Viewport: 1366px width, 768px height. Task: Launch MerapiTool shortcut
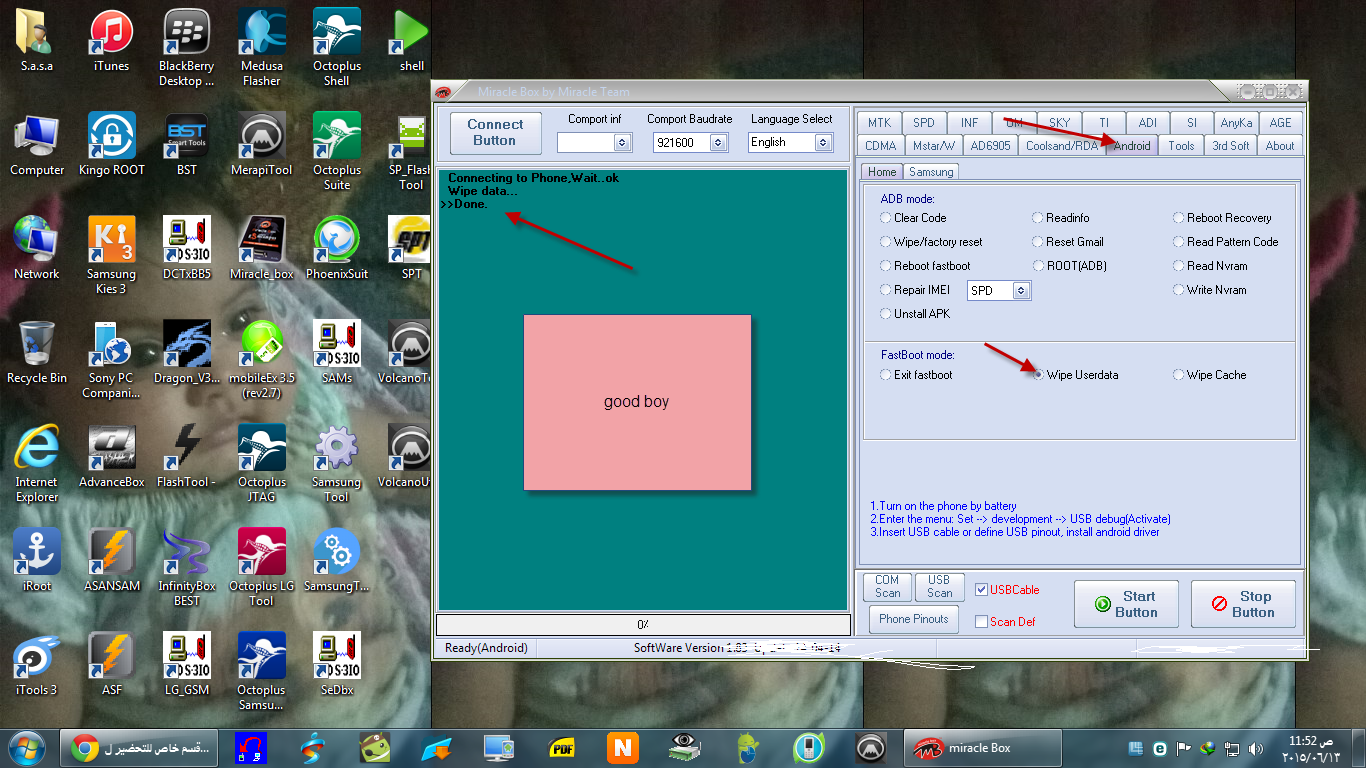coord(261,144)
